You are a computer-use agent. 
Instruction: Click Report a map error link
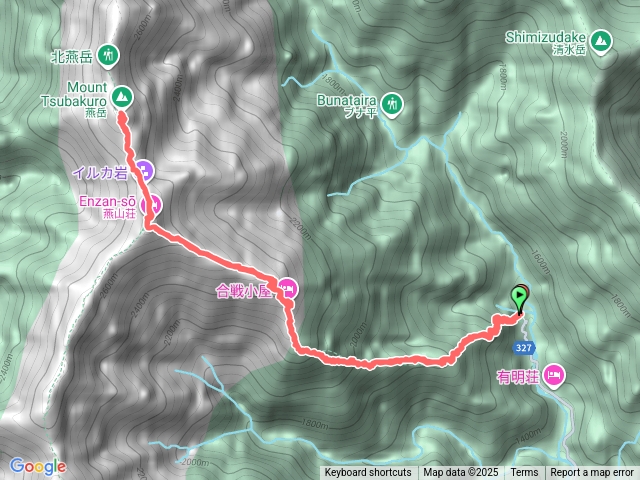[591, 473]
